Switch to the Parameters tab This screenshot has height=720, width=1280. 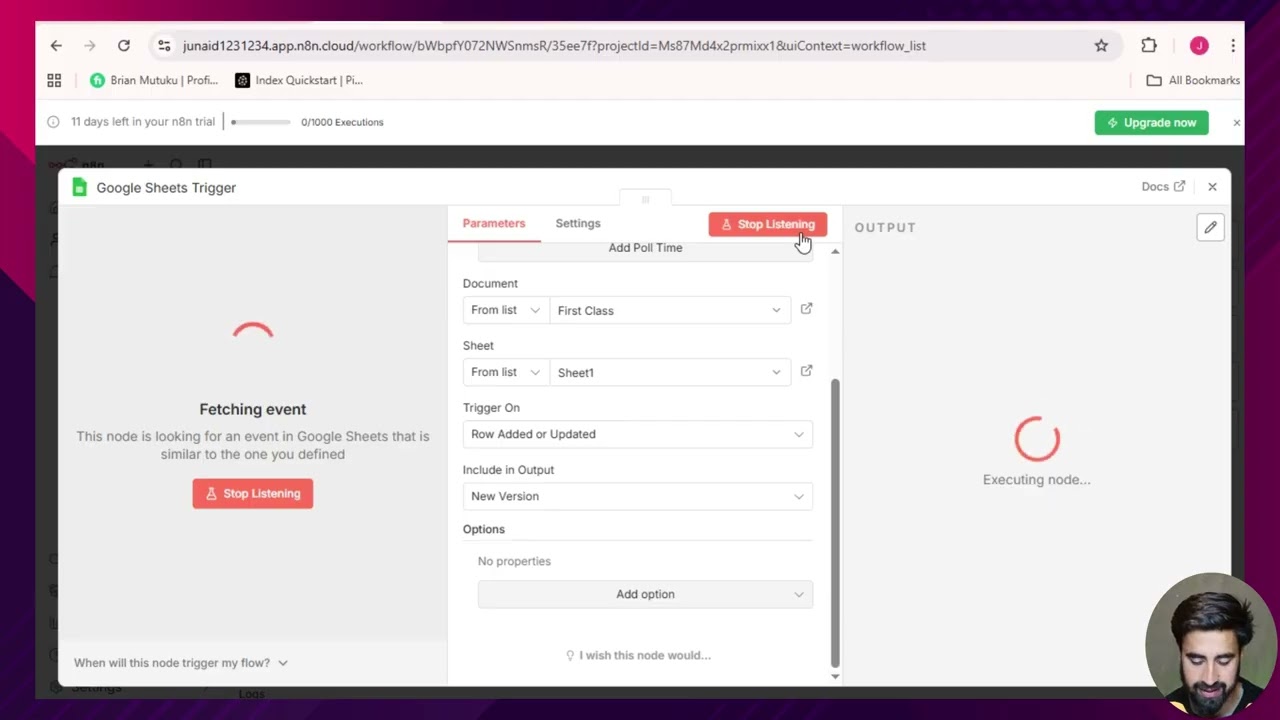pos(493,223)
